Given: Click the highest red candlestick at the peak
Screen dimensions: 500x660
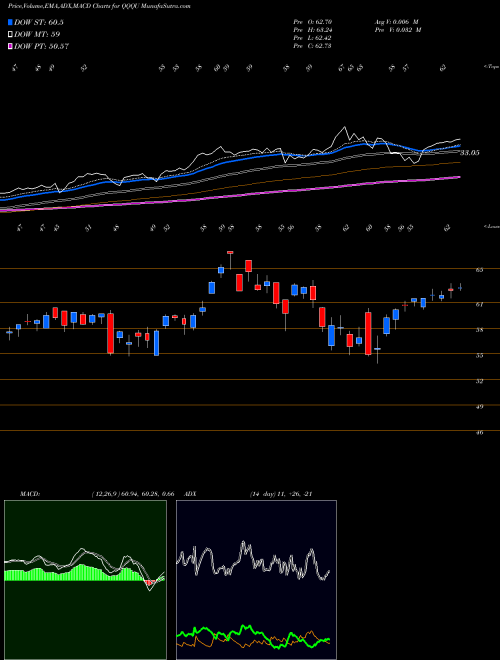Looking at the screenshot, I should [x=230, y=253].
